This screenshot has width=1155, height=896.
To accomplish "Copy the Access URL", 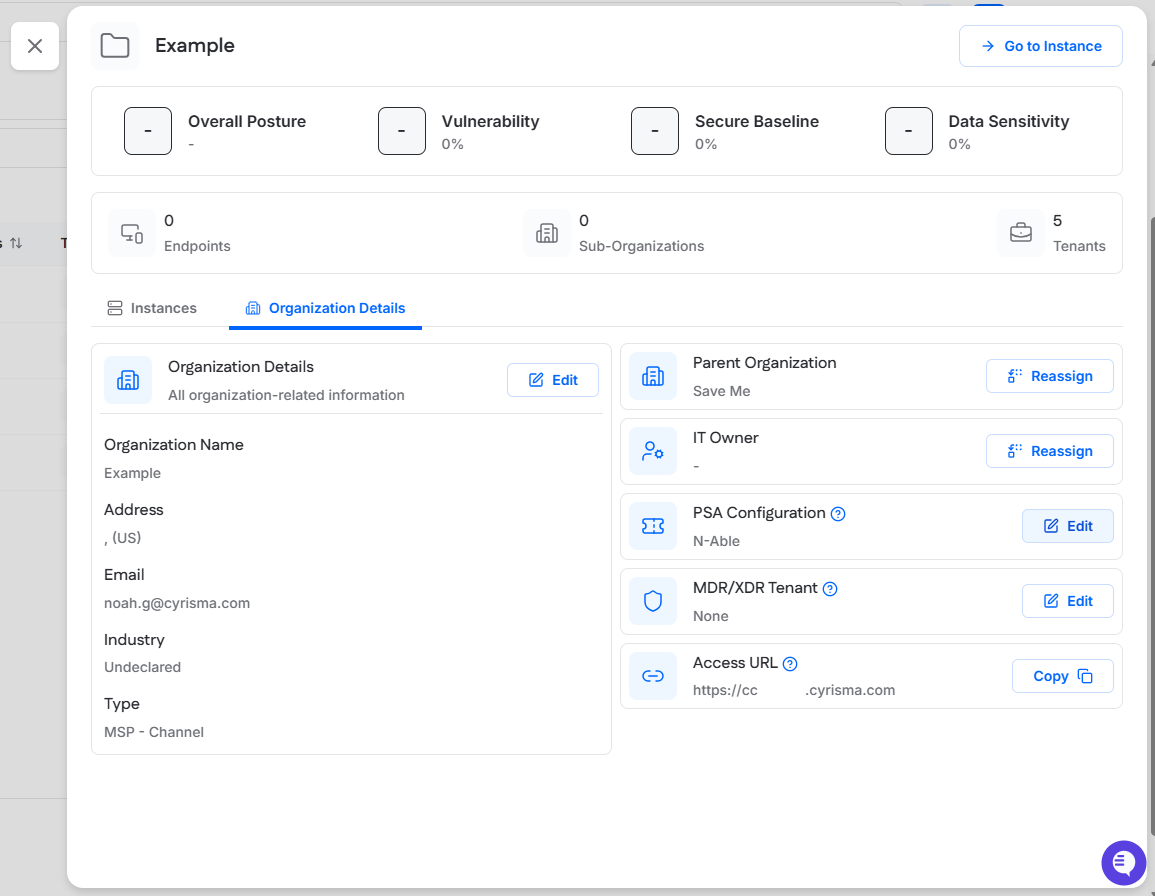I will (x=1062, y=676).
